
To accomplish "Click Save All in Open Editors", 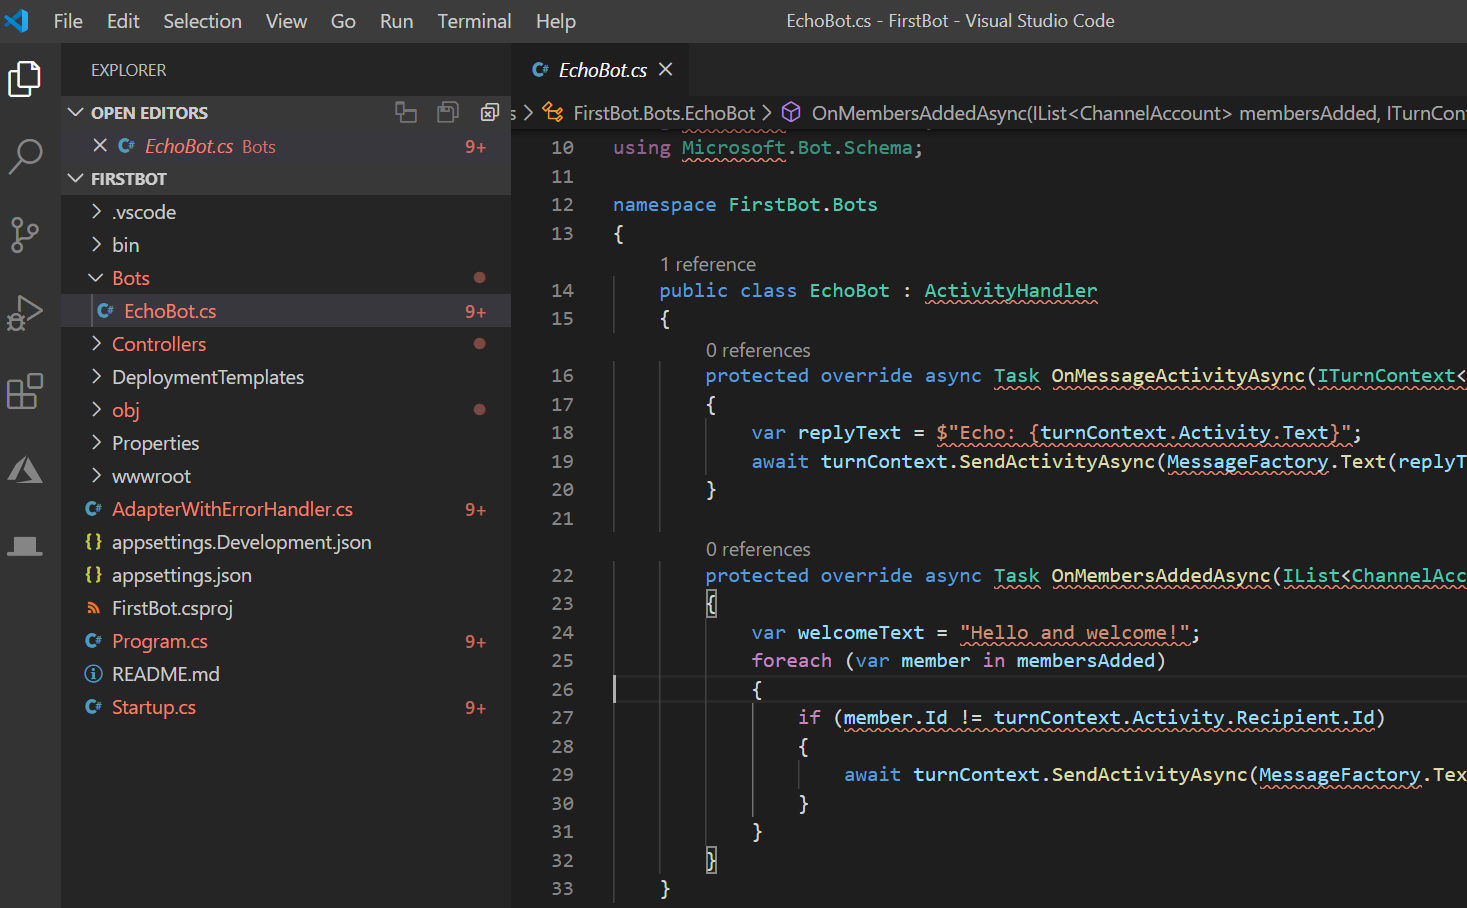I will point(448,112).
